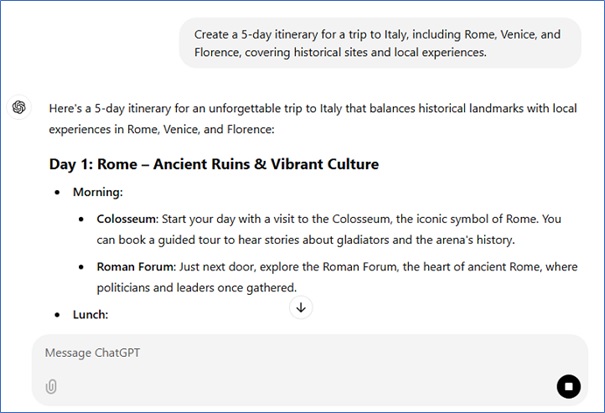Click the bullet point beside Morning
The height and width of the screenshot is (413, 605).
56,192
